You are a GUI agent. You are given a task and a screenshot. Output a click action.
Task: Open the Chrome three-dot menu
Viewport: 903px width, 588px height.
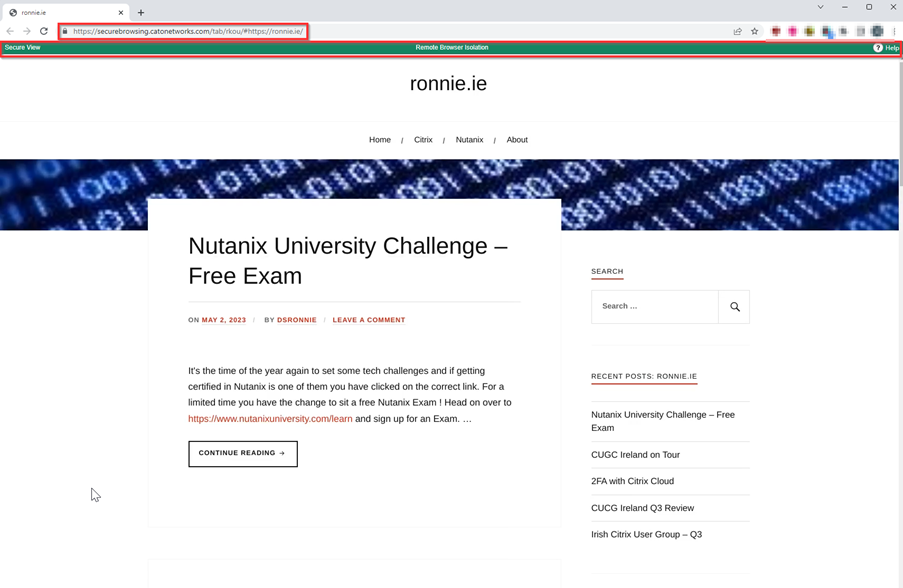click(894, 31)
